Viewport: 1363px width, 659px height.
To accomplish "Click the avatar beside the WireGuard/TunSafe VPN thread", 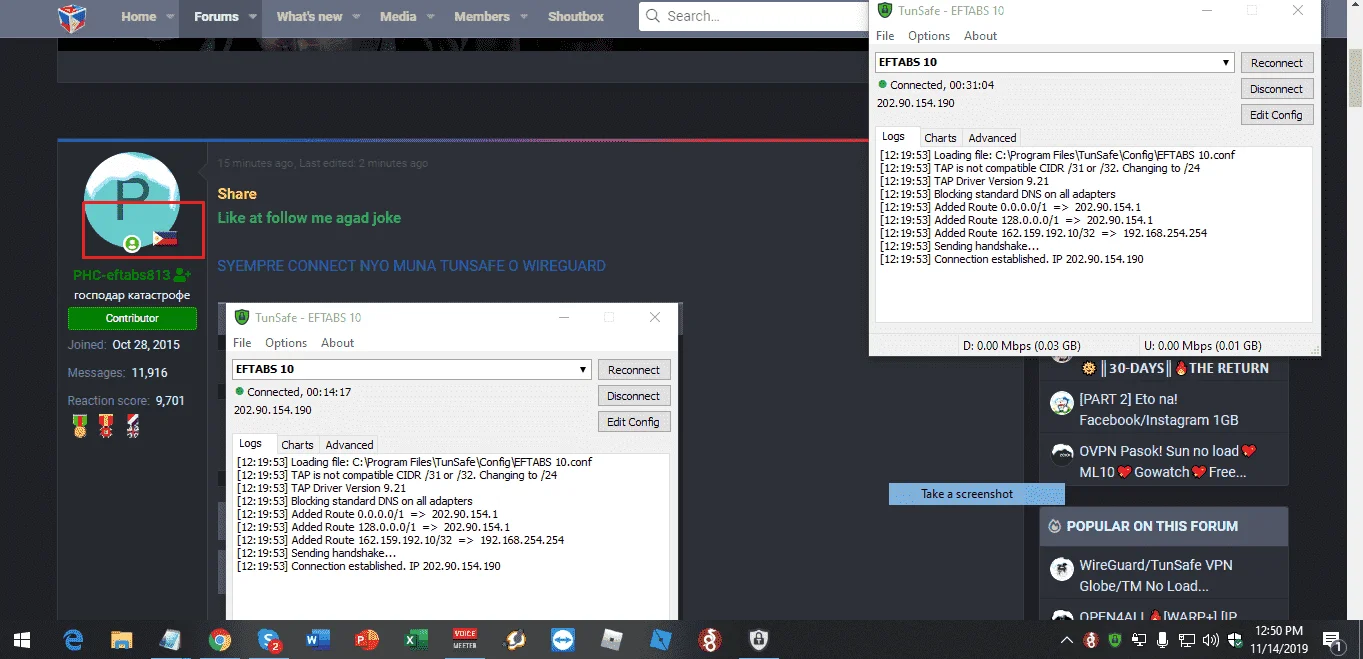I will (1061, 569).
